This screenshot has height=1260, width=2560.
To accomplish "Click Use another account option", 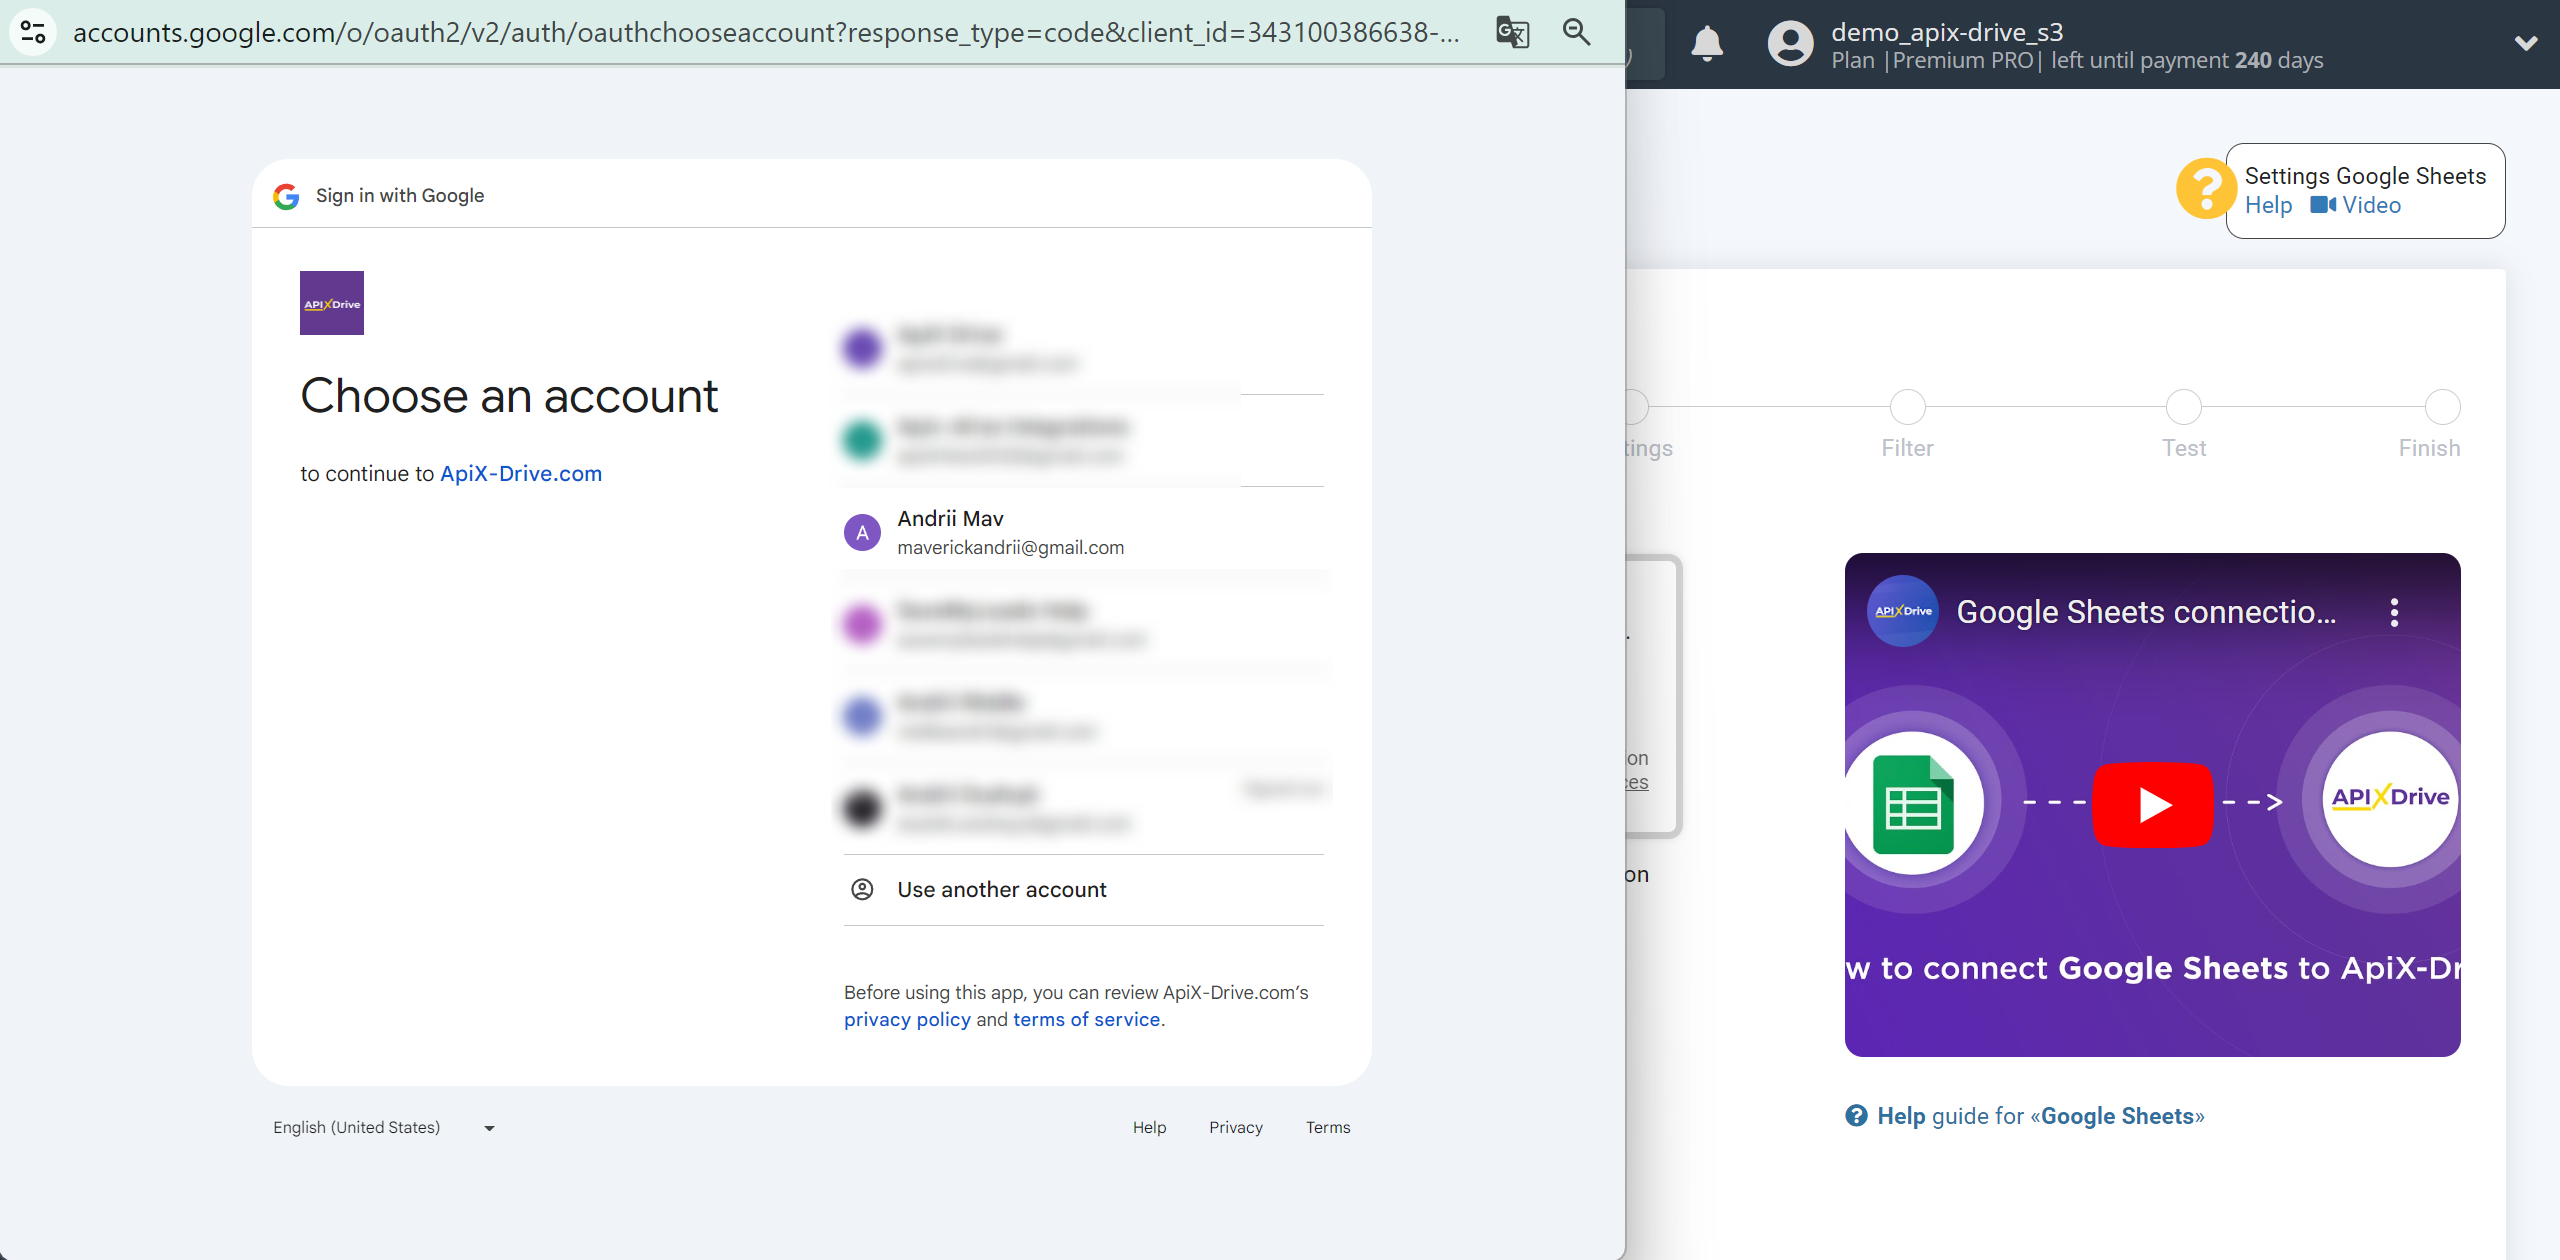I will point(1002,890).
